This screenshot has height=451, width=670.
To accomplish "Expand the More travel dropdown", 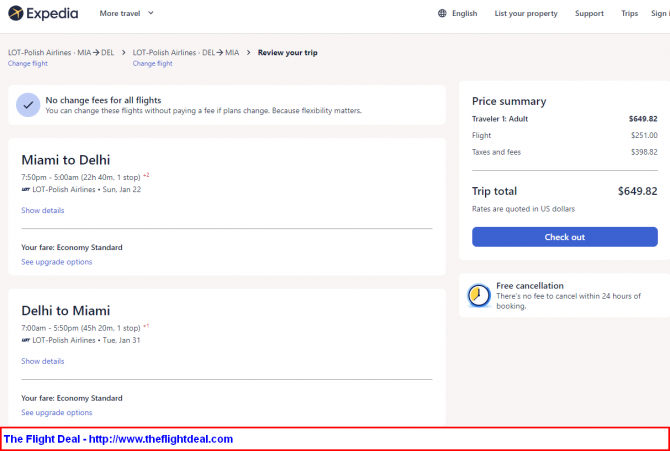I will 126,13.
